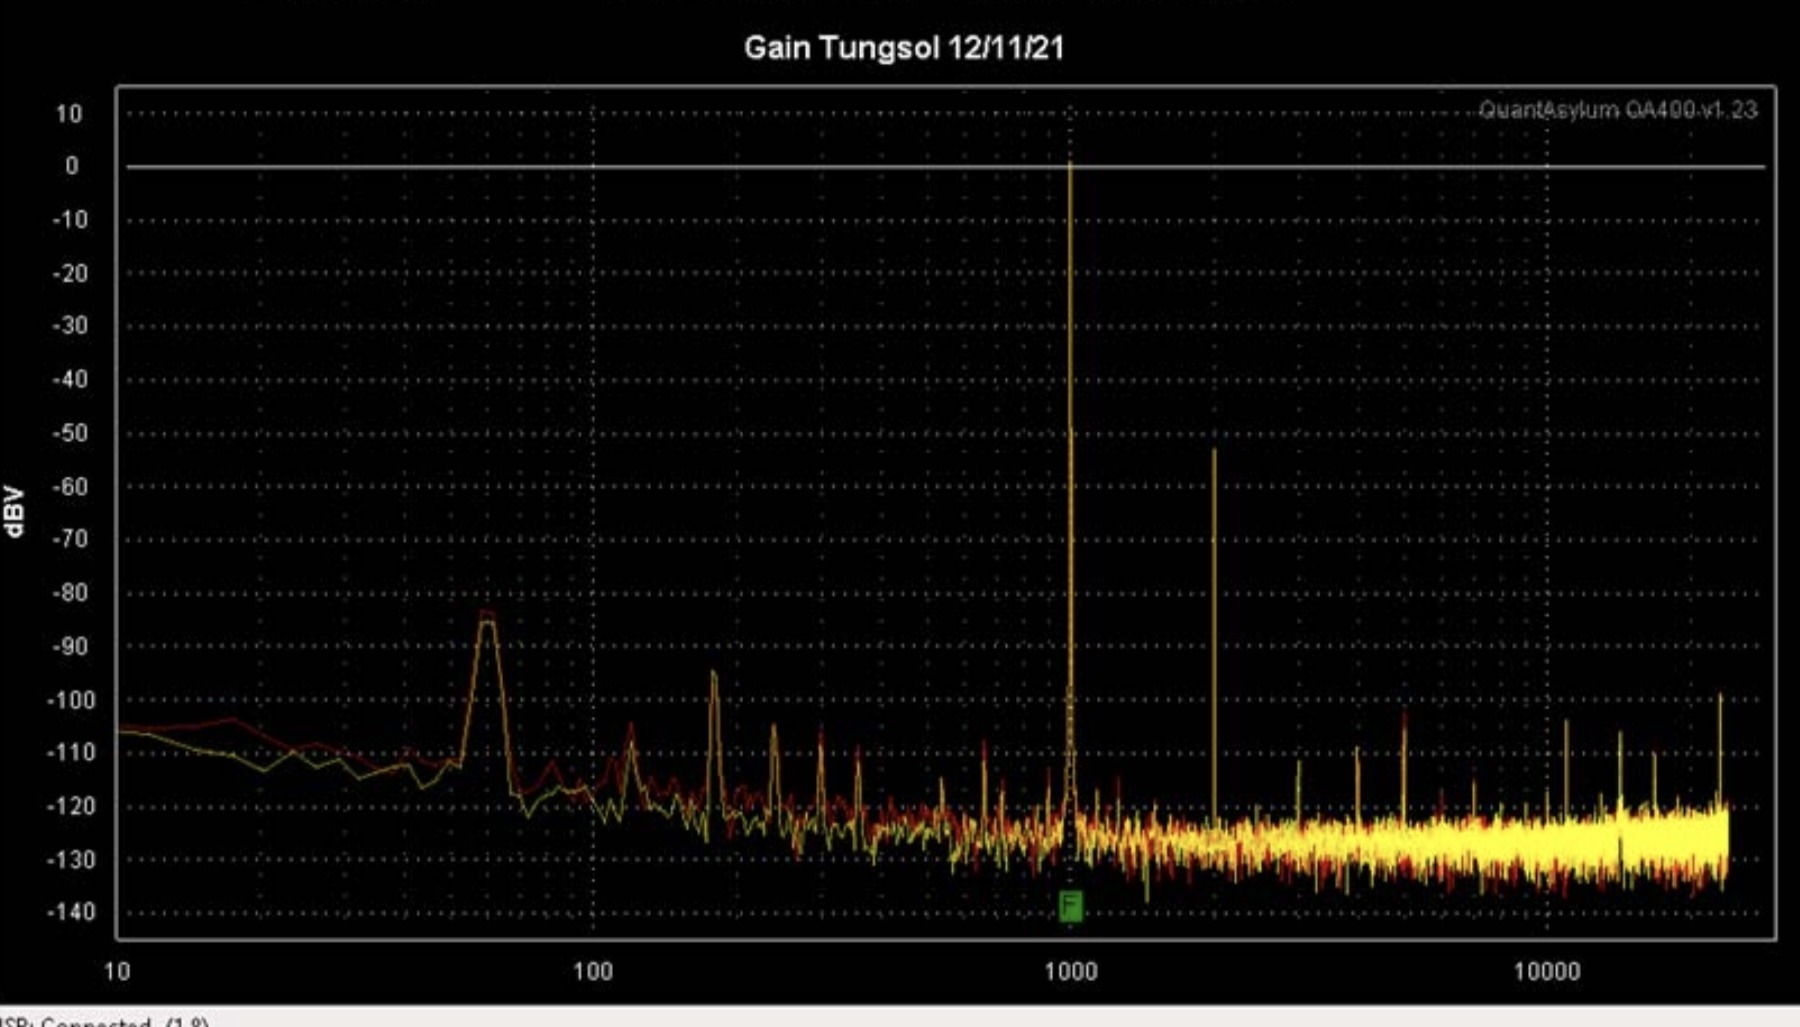Click the 1000 Hz frequency axis label
Image resolution: width=1800 pixels, height=1027 pixels.
[1070, 971]
